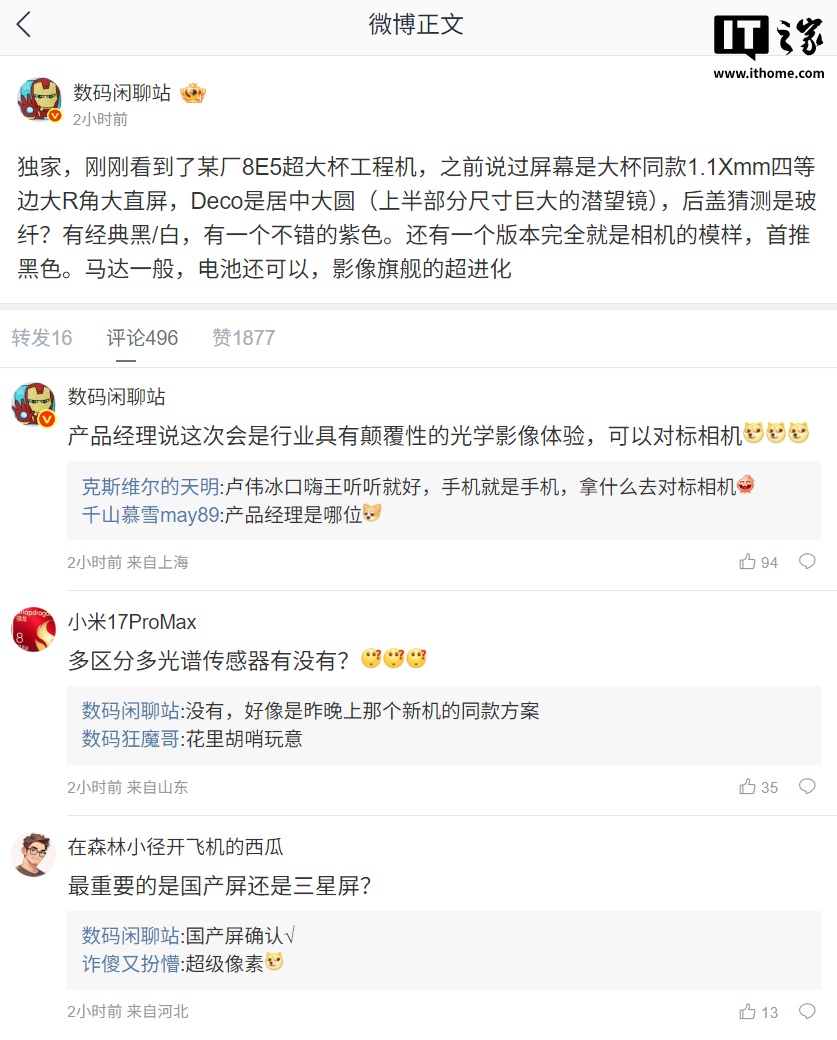837x1040 pixels.
Task: Open 数码闲聊站 post author avatar
Action: 39,100
